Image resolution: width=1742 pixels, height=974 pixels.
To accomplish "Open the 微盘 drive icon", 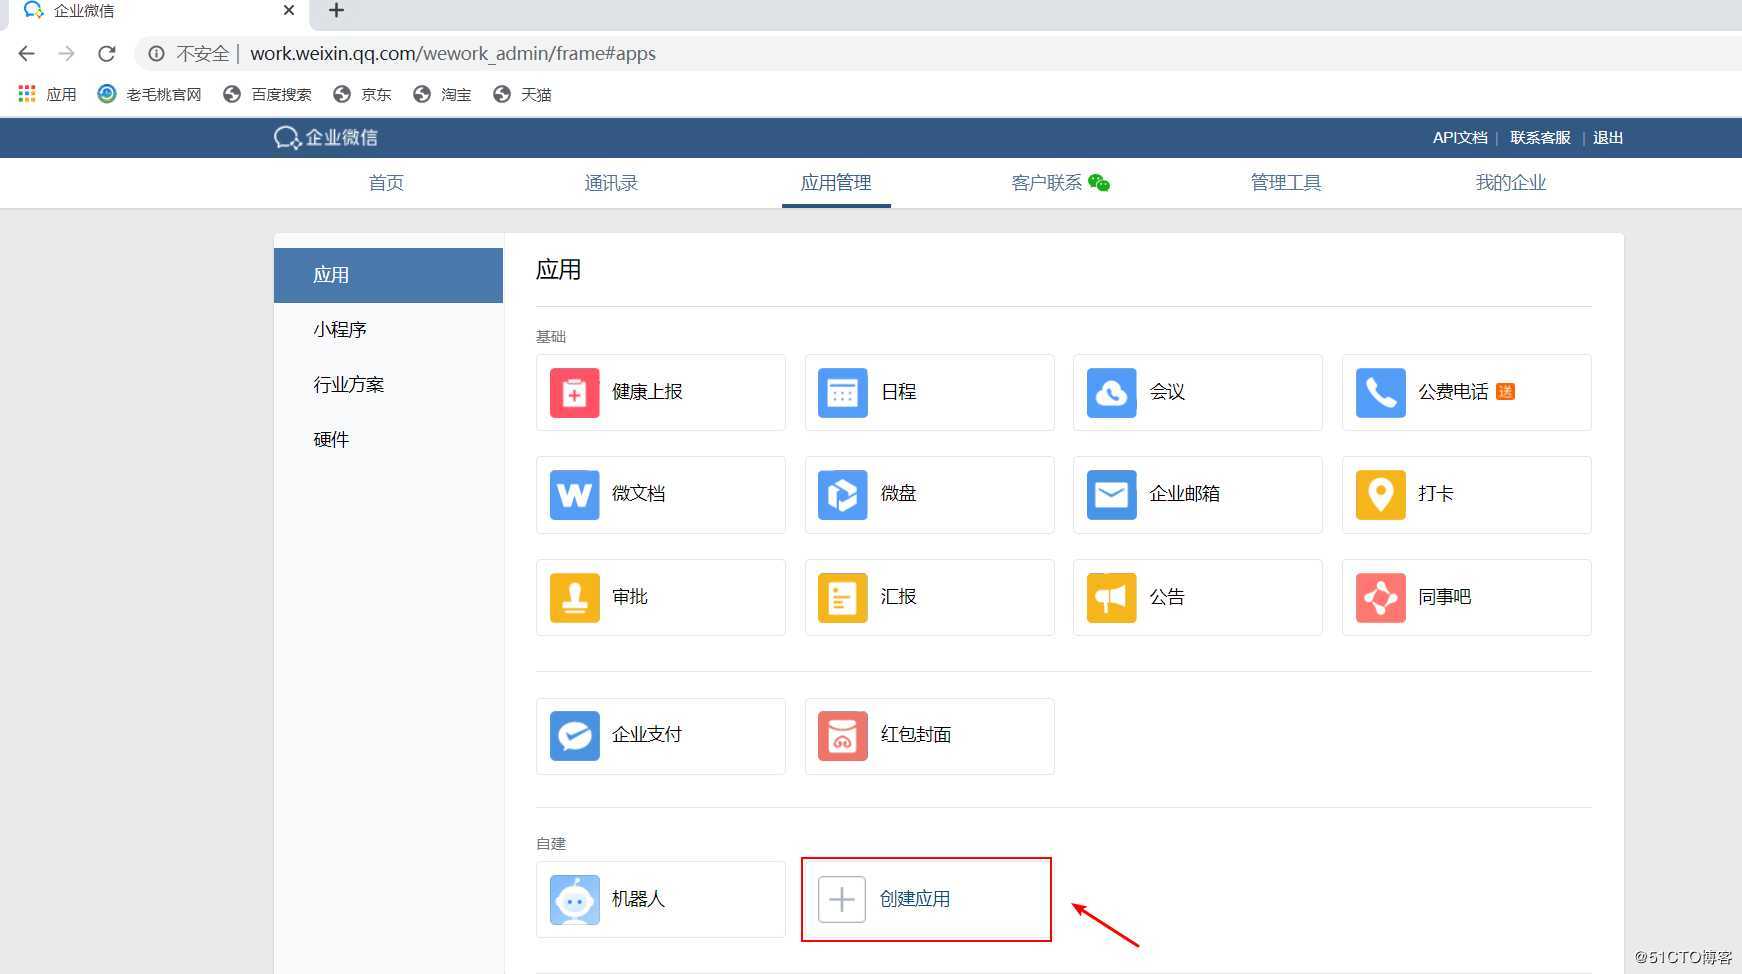I will click(842, 495).
